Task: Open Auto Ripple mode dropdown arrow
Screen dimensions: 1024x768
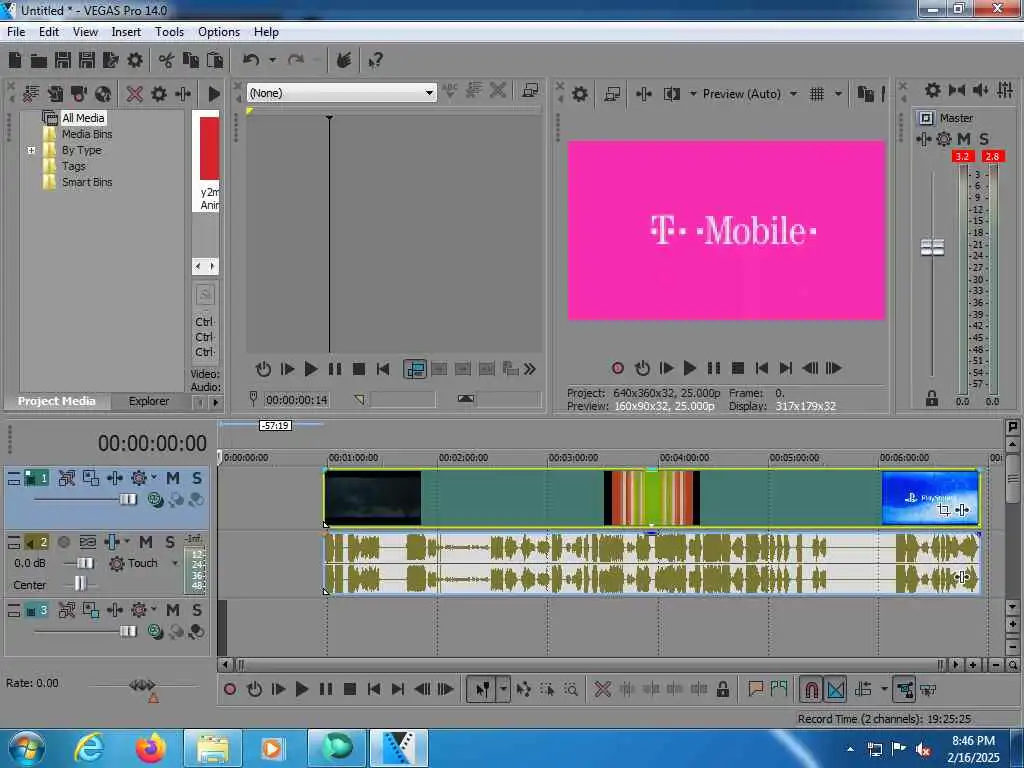Action: click(884, 689)
